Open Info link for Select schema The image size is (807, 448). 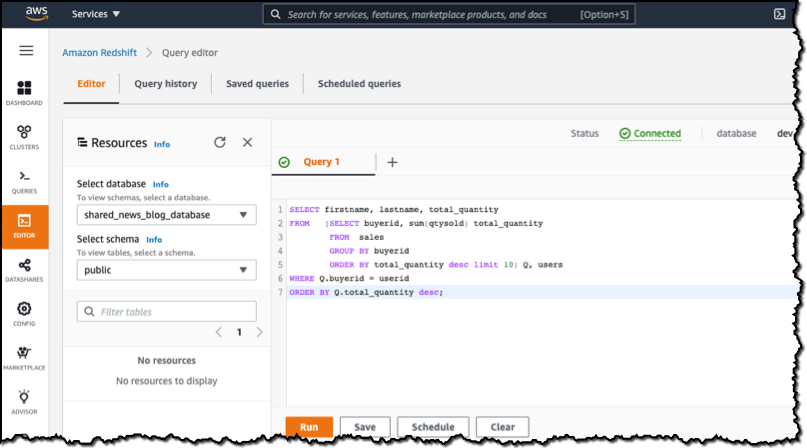click(x=154, y=239)
